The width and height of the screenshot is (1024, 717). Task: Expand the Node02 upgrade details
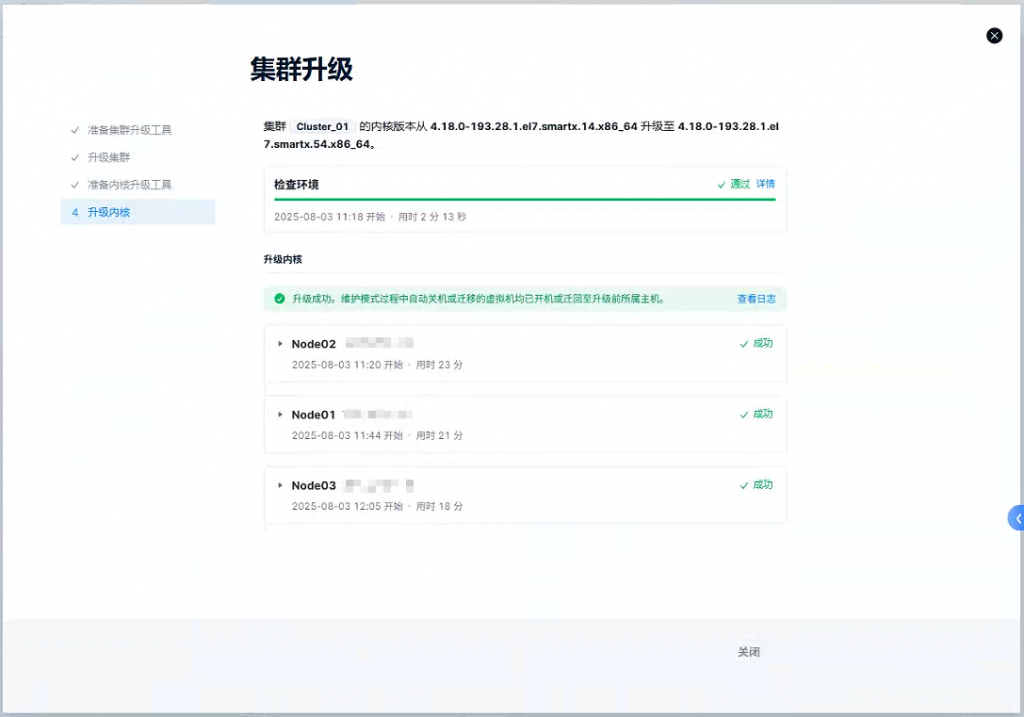click(280, 344)
